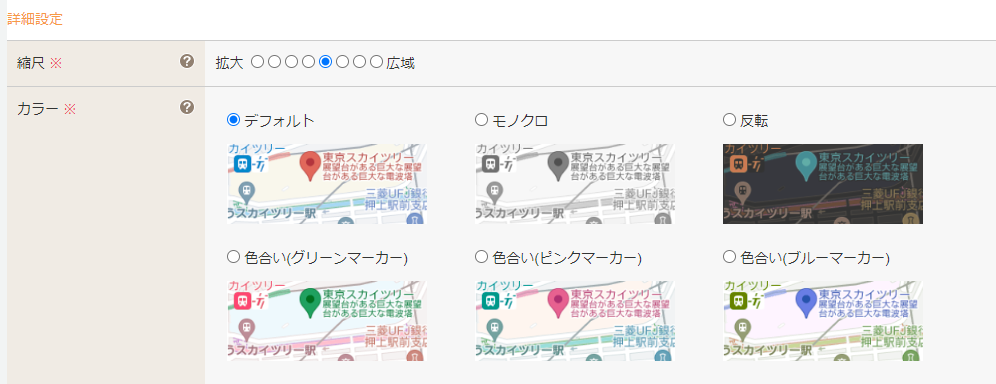Screen dimensions: 996x384
Task: Click the green marker map thumbnail
Action: [x=326, y=321]
